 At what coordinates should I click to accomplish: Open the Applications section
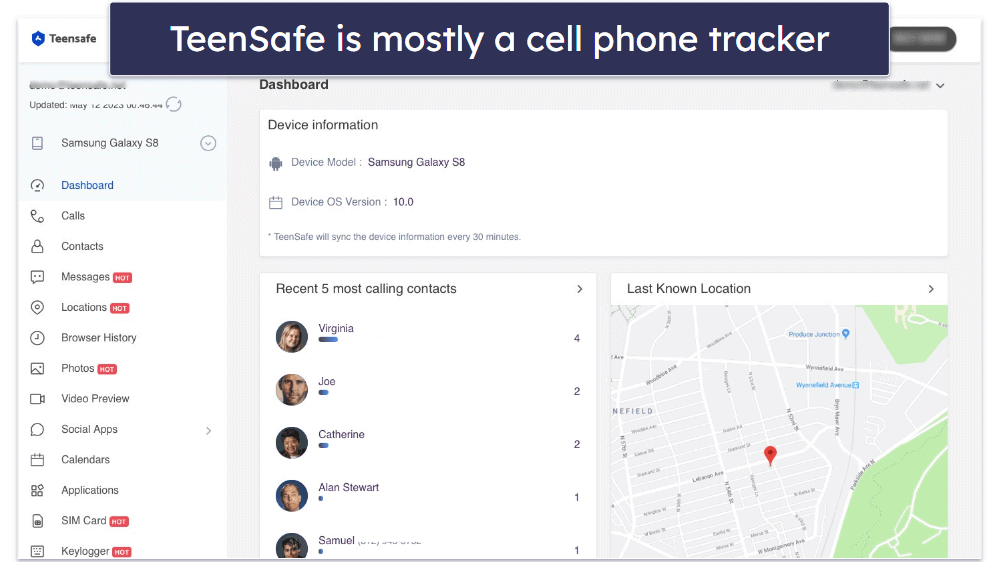click(90, 490)
